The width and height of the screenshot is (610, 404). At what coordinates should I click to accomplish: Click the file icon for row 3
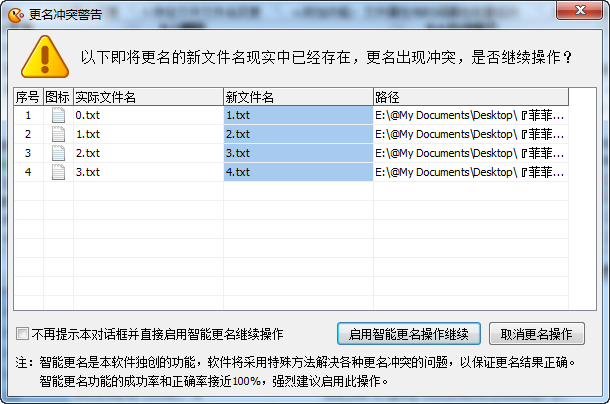[x=58, y=153]
